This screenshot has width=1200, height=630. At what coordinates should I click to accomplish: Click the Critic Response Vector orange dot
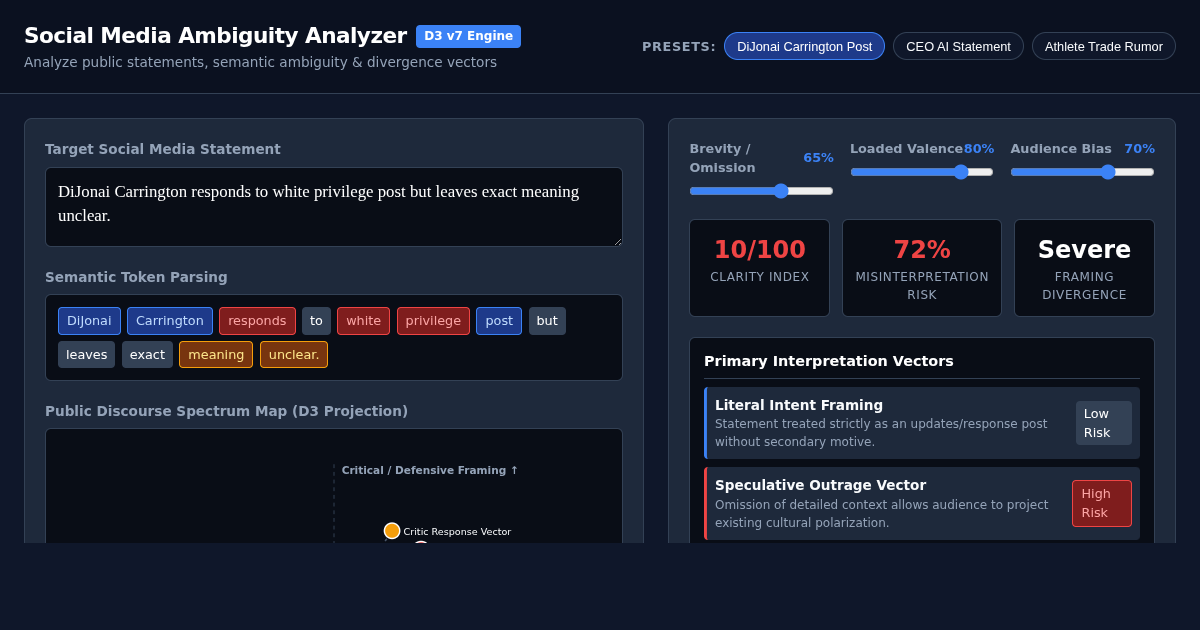click(x=392, y=531)
